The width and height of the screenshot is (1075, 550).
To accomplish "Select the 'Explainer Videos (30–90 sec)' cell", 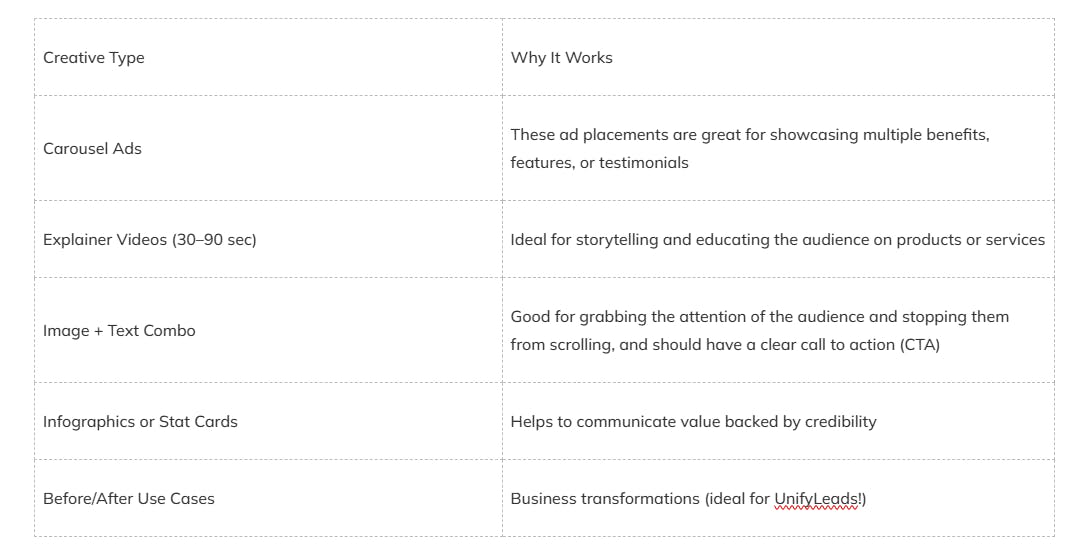I will [x=268, y=239].
